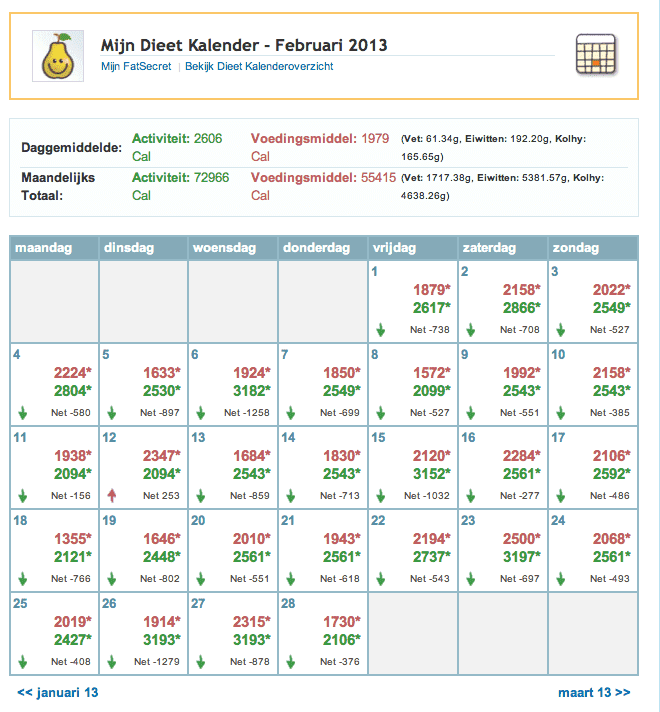Click green down arrow on day 6

201,413
